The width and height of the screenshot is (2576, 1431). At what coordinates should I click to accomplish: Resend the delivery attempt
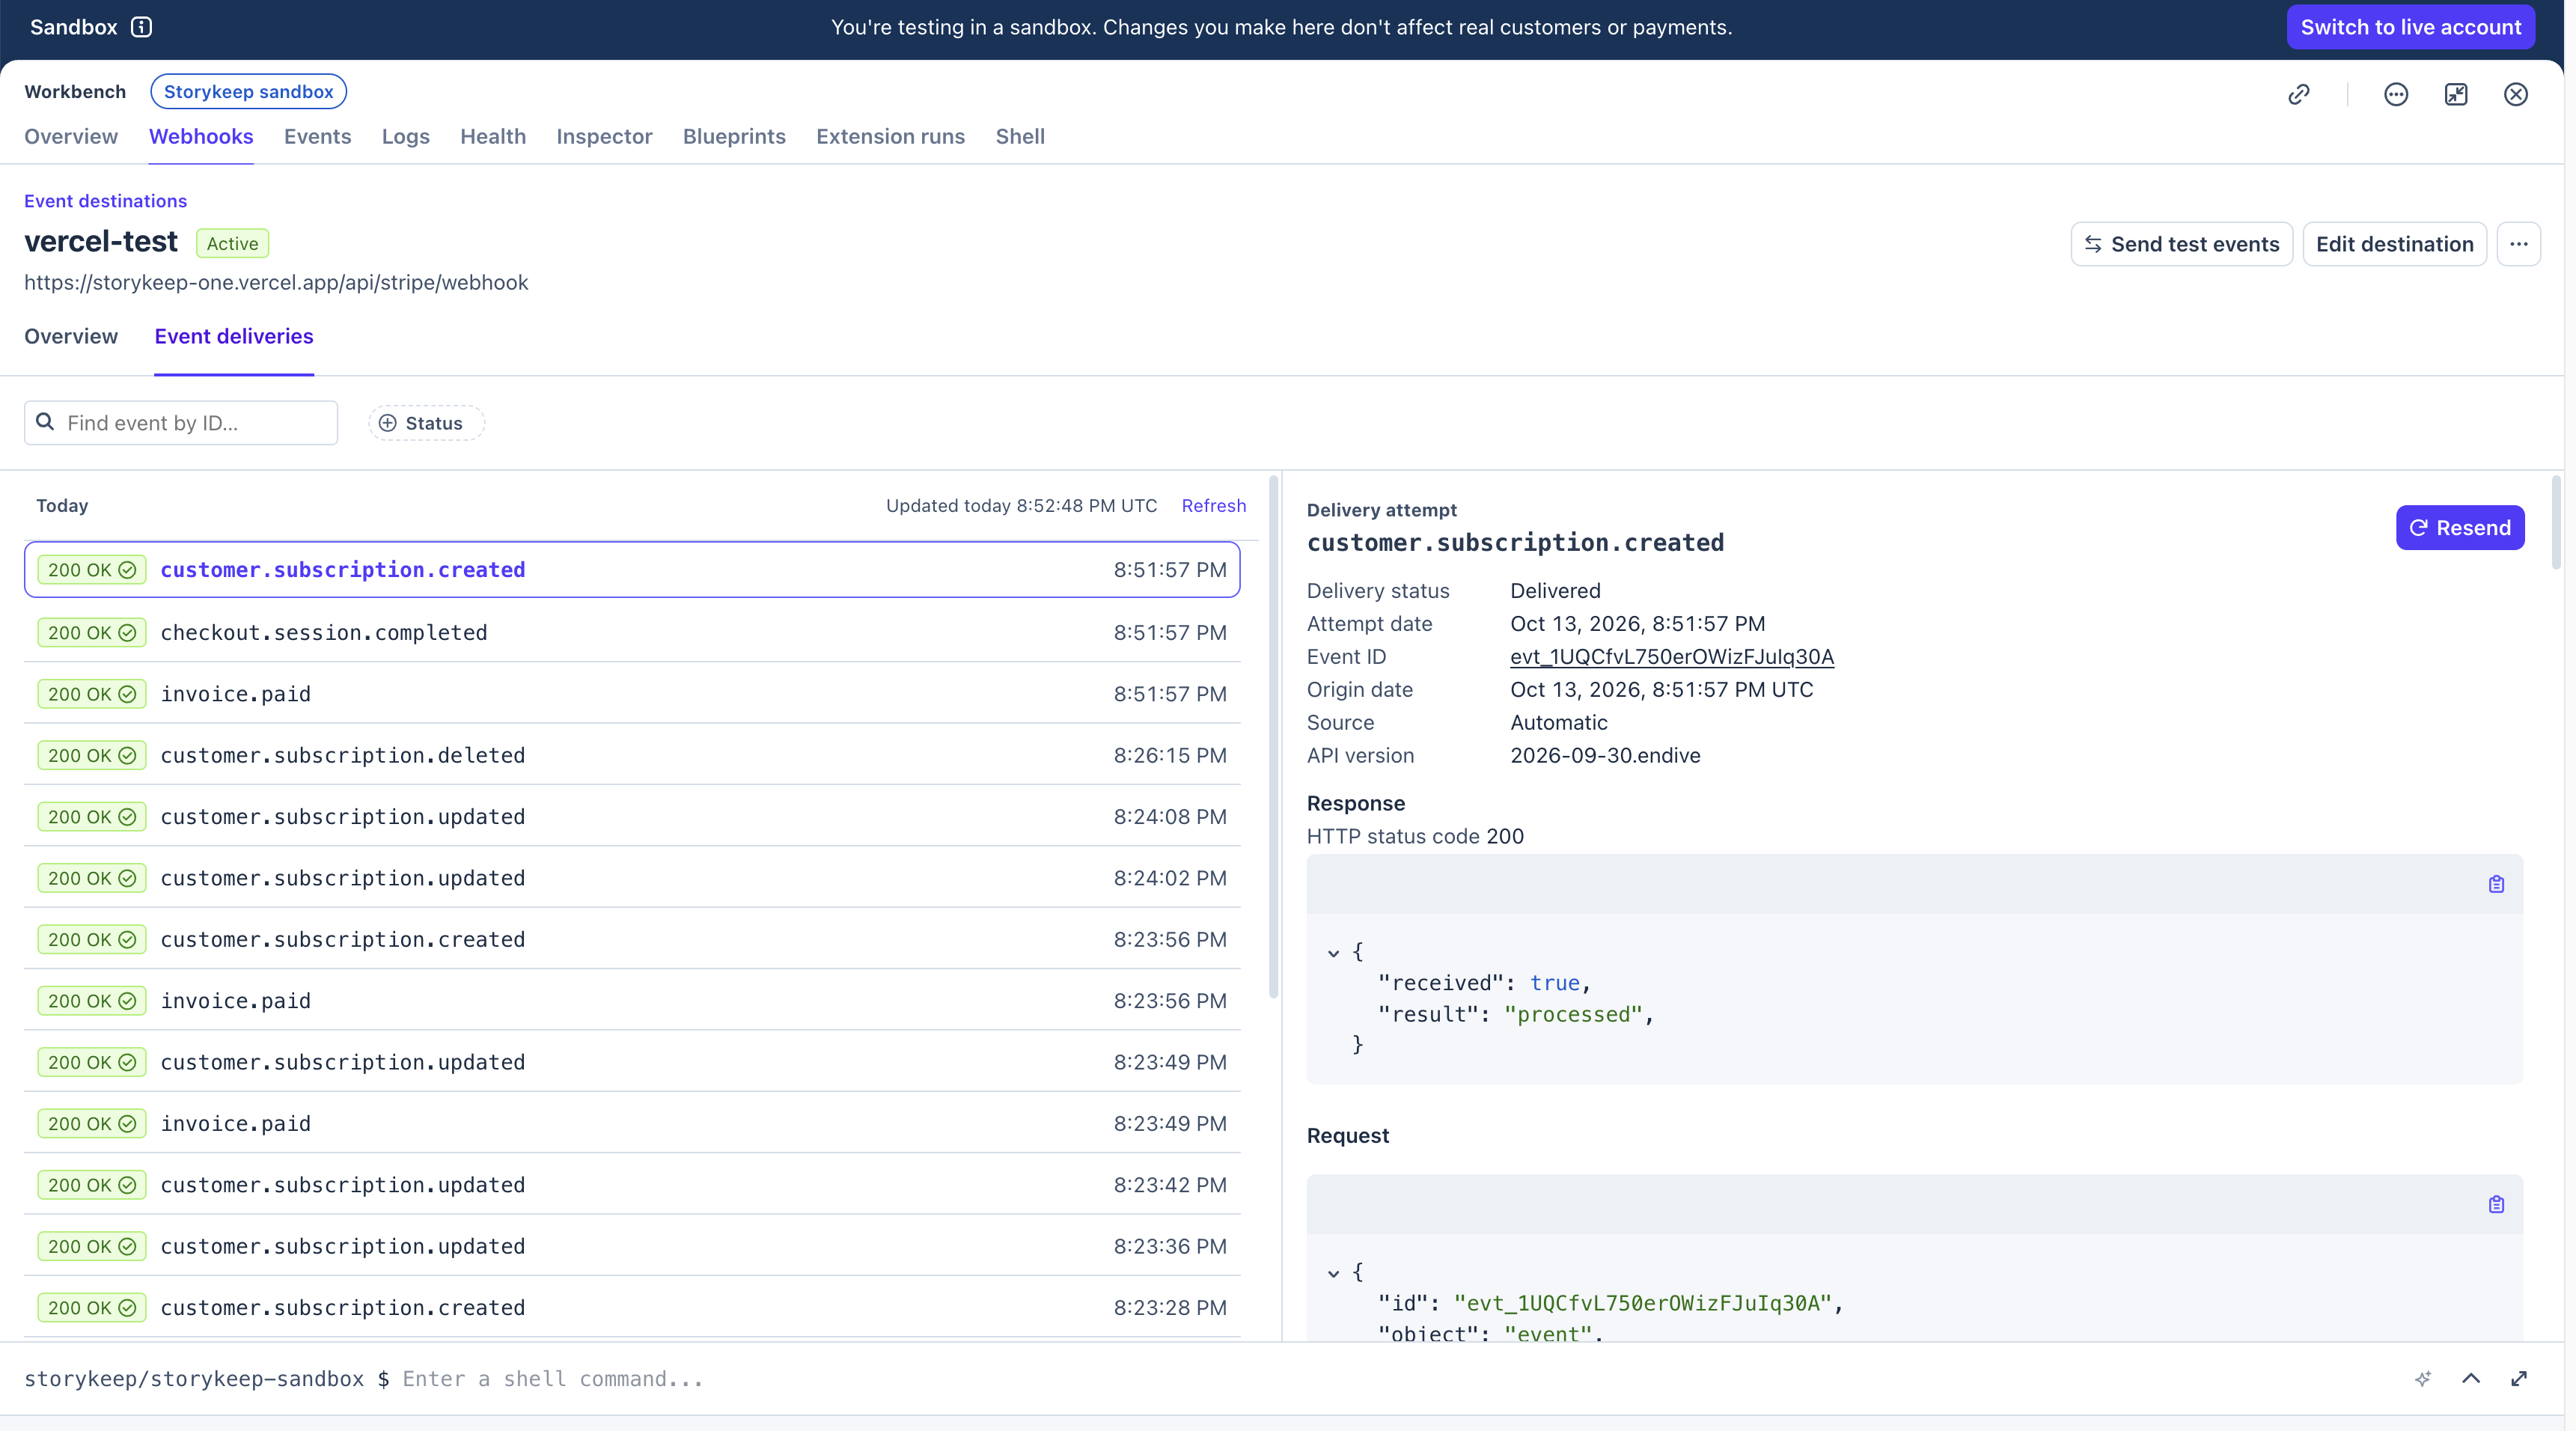click(2460, 528)
